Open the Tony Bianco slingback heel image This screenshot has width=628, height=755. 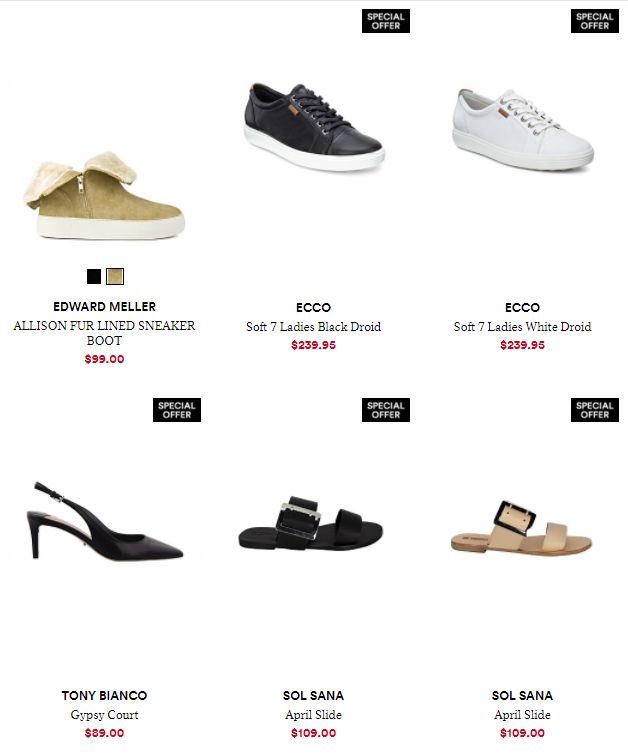click(105, 520)
